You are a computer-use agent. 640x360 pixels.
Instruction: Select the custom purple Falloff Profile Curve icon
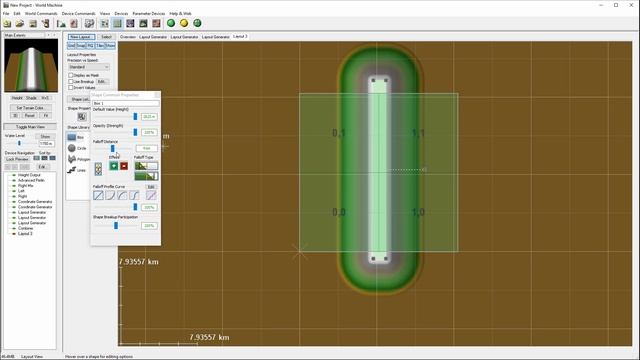pyautogui.click(x=151, y=196)
